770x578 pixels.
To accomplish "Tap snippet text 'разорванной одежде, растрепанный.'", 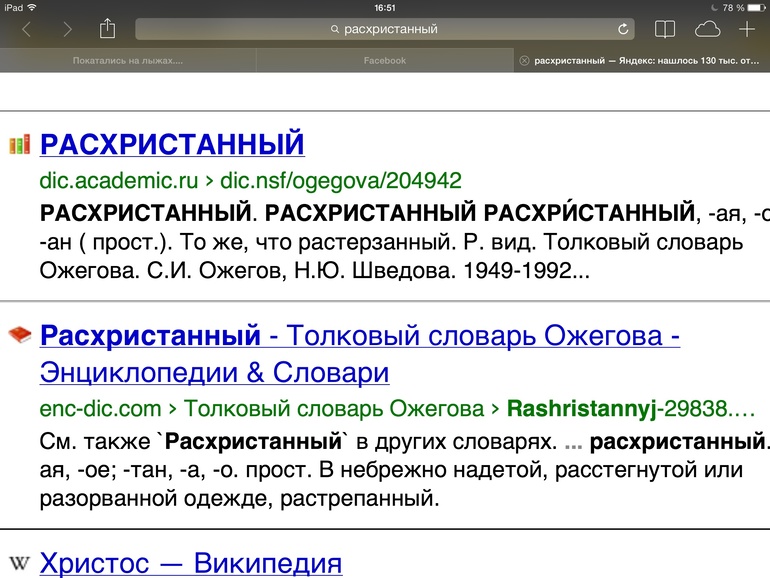I will coord(240,499).
